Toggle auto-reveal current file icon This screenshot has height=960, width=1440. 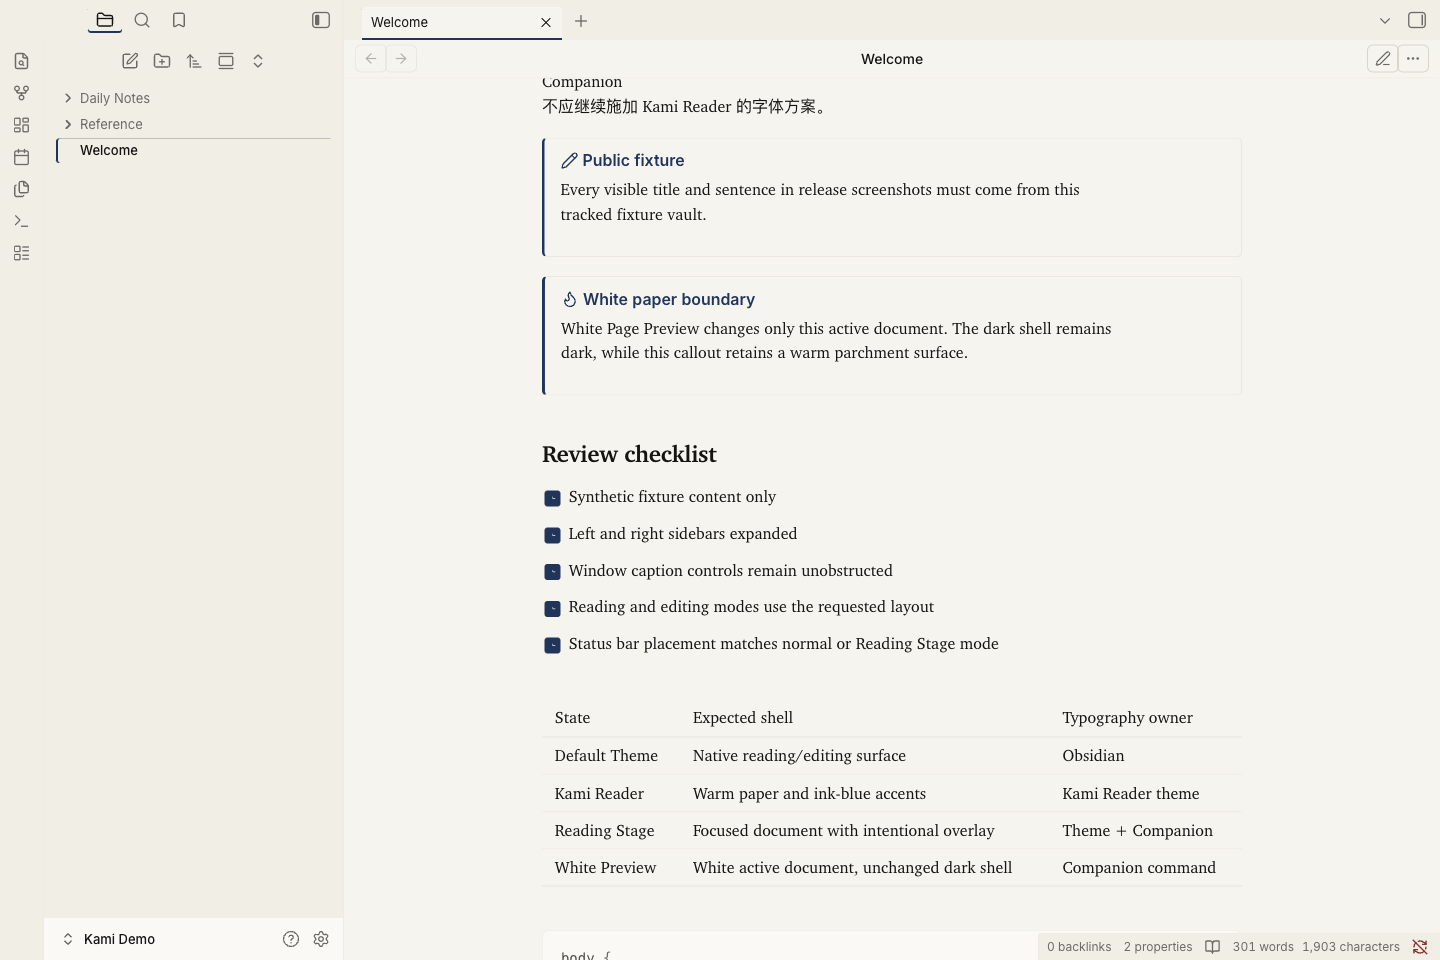coord(226,61)
